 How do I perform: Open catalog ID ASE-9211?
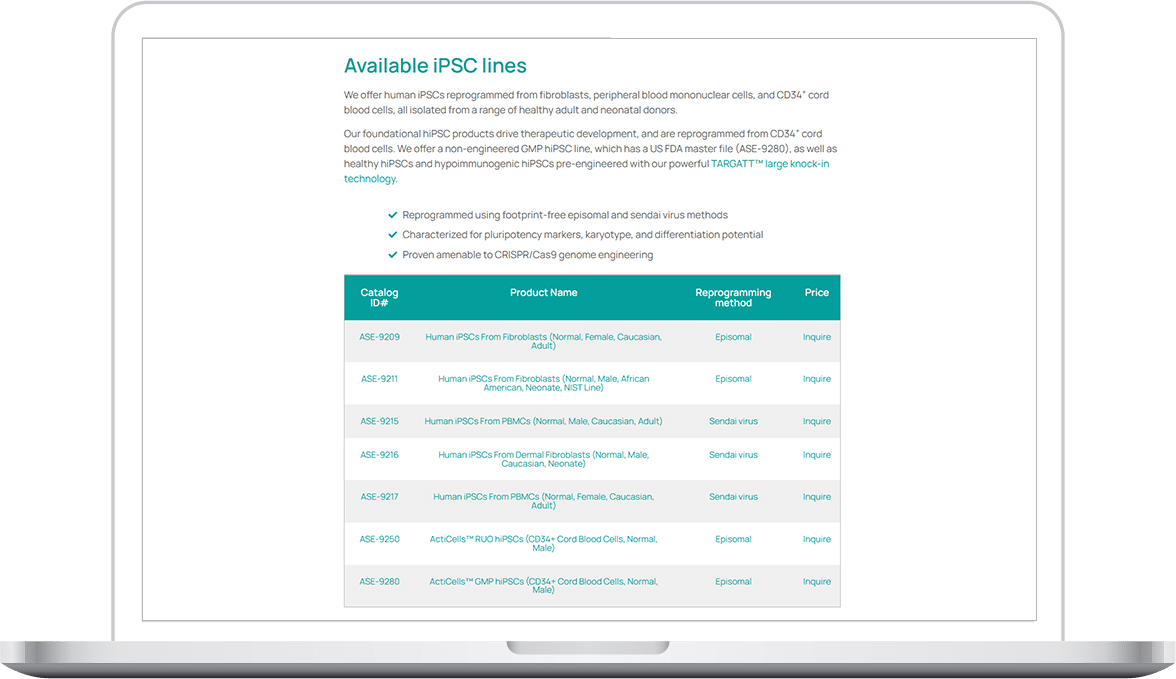coord(379,379)
